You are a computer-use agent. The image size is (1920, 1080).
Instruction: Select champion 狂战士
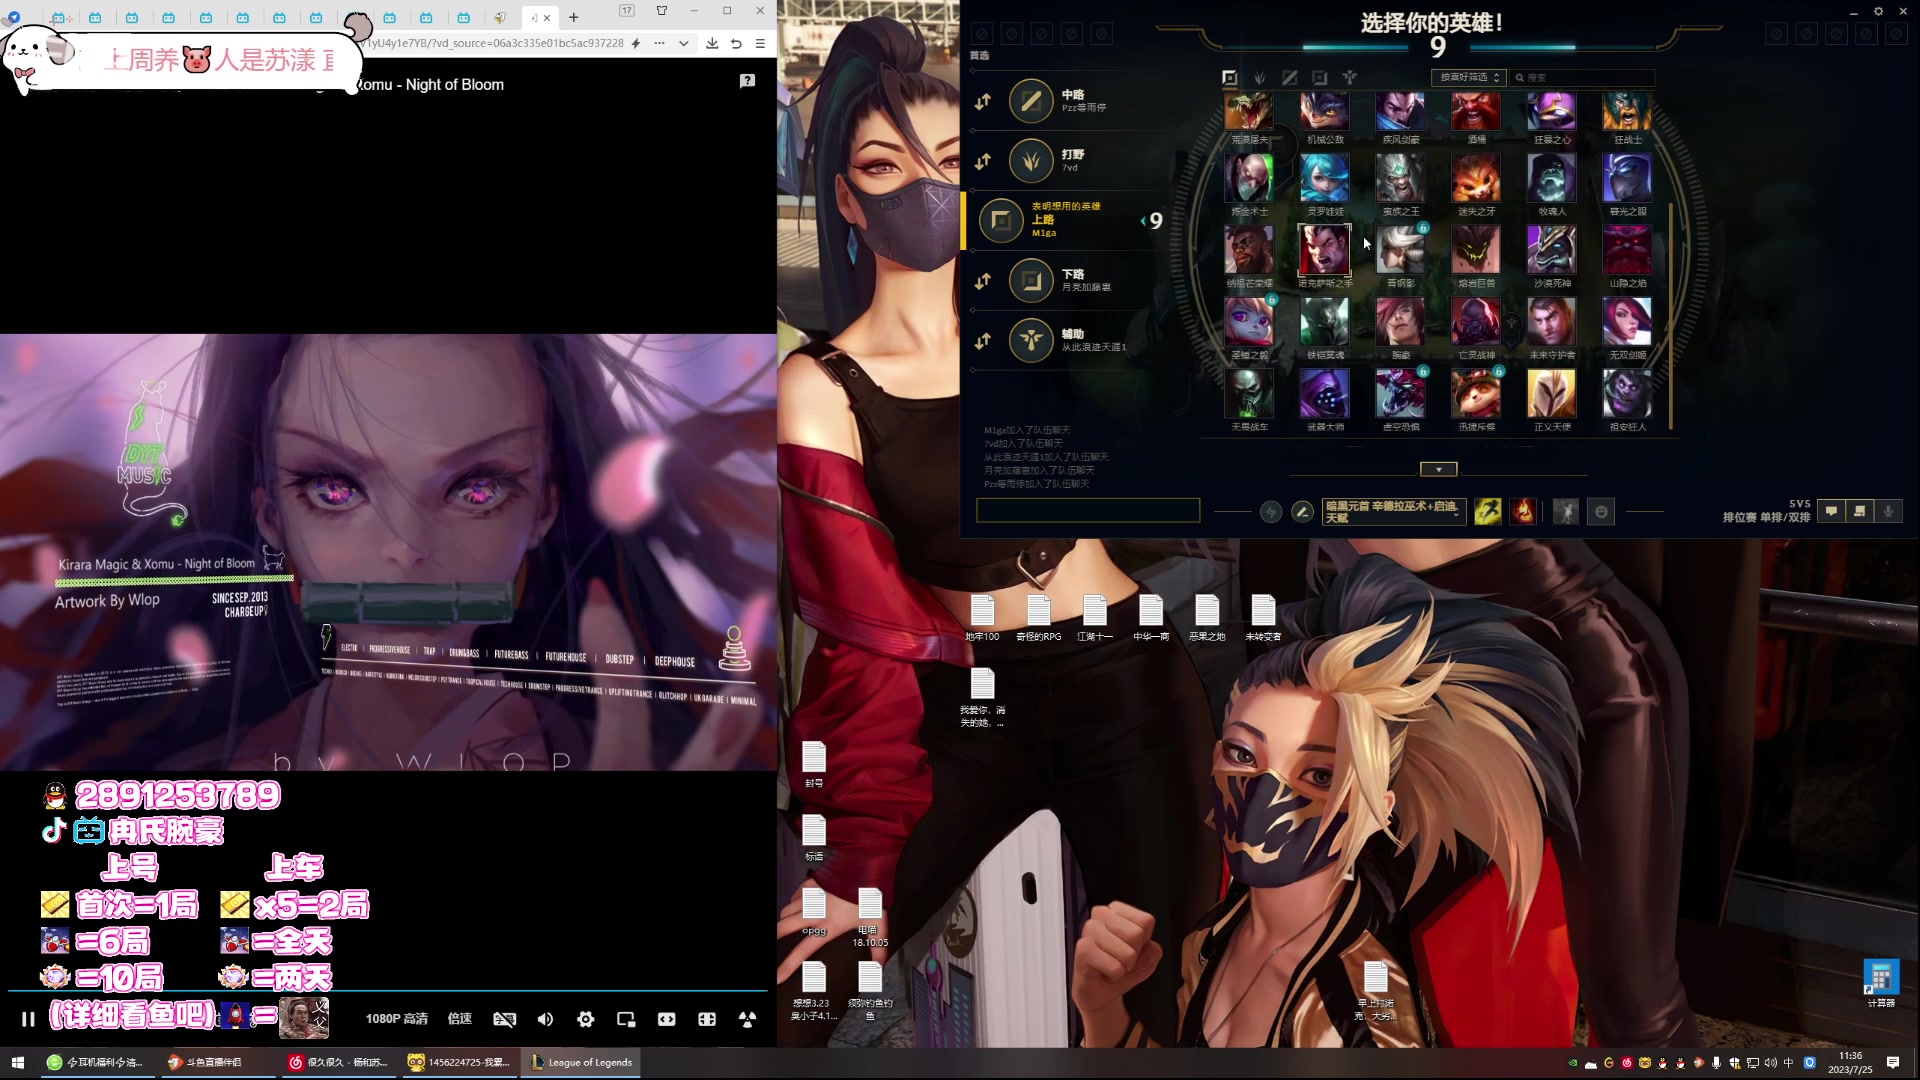pos(1627,111)
